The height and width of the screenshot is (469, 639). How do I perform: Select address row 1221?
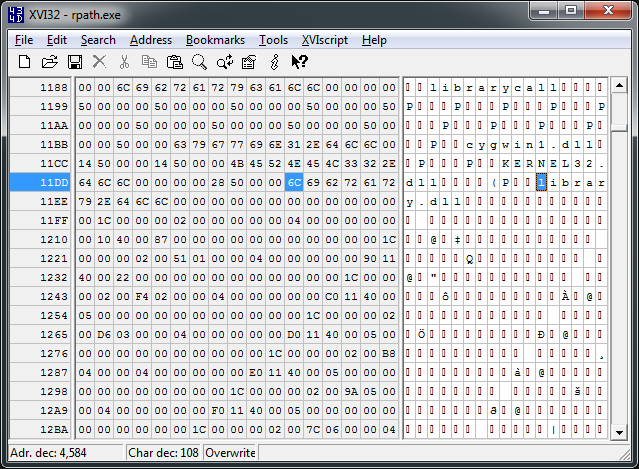(40, 258)
